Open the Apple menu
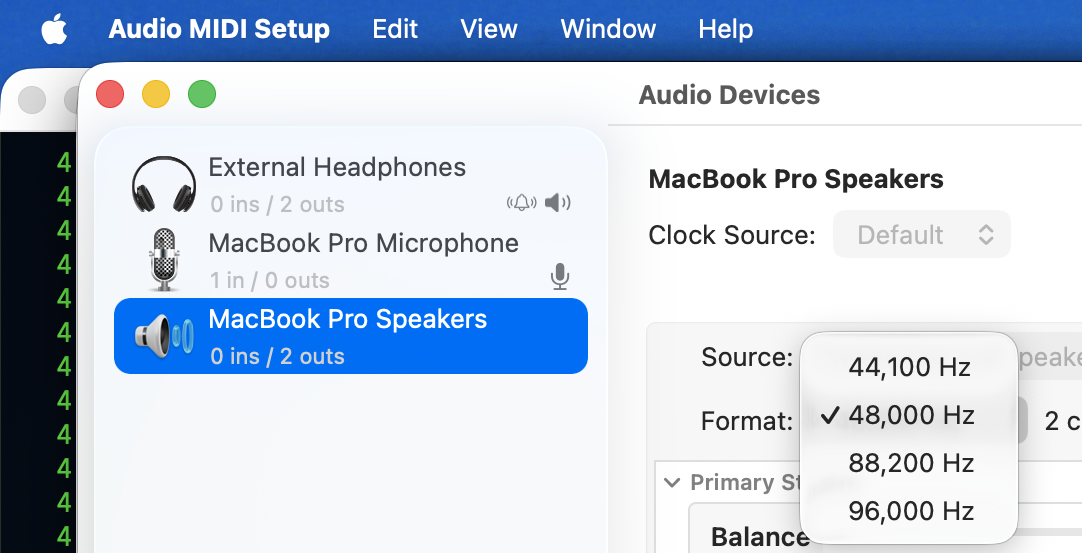This screenshot has width=1082, height=553. click(x=54, y=30)
